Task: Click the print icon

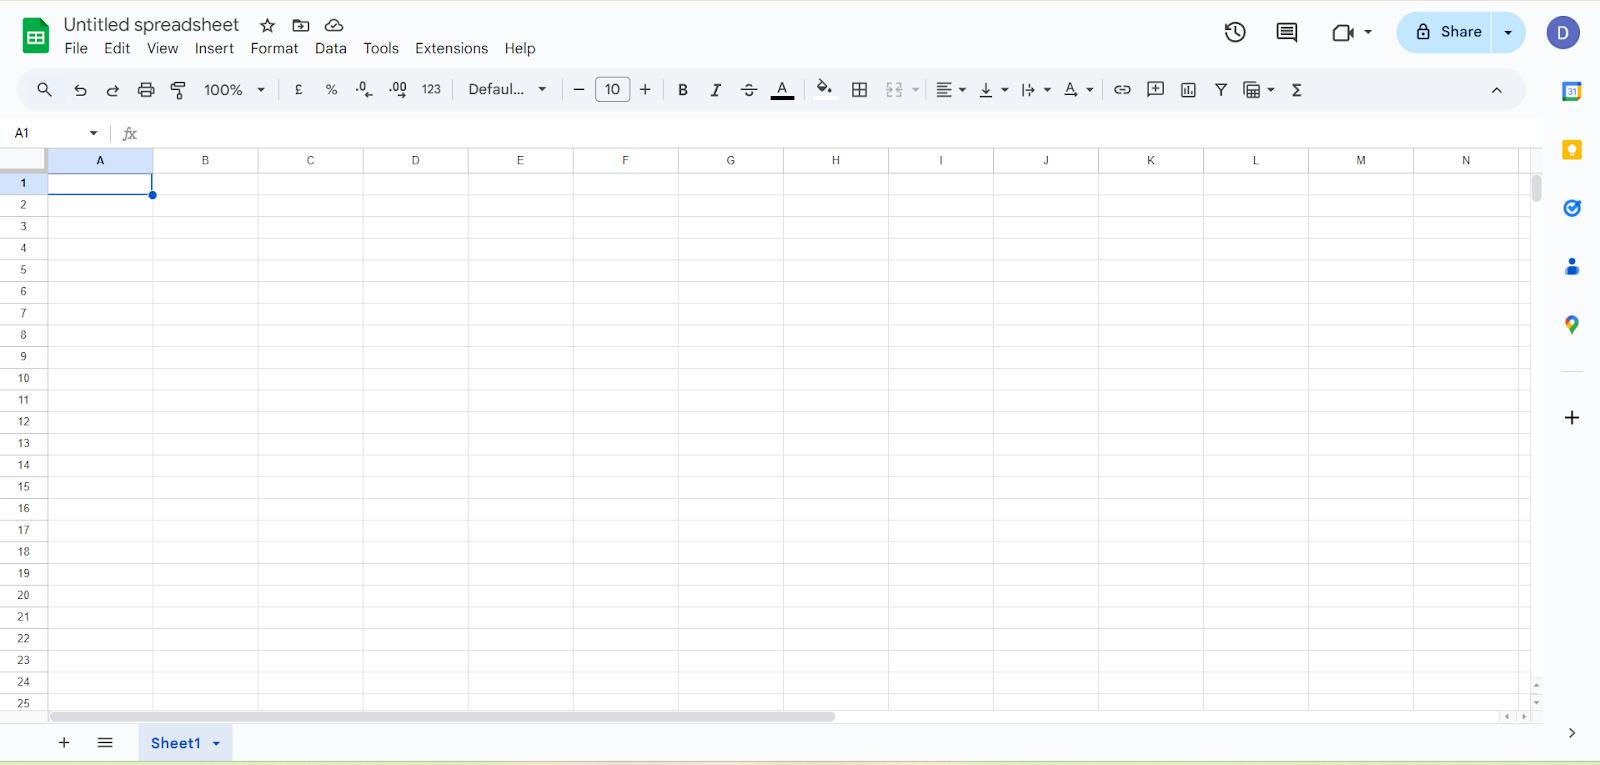Action: point(146,90)
